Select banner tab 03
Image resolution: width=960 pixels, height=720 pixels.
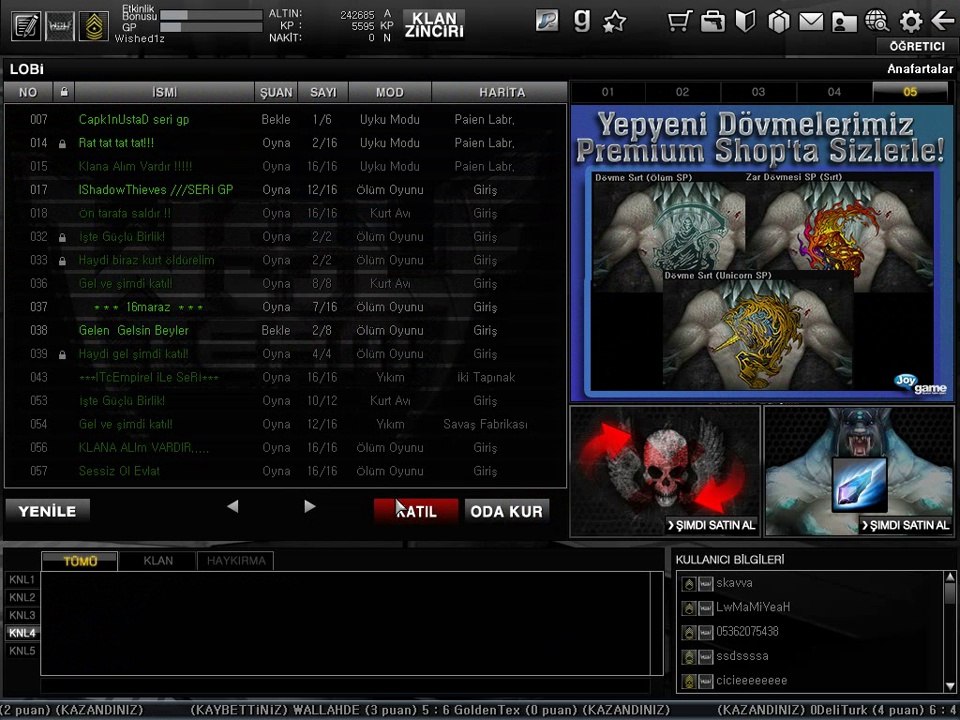759,92
